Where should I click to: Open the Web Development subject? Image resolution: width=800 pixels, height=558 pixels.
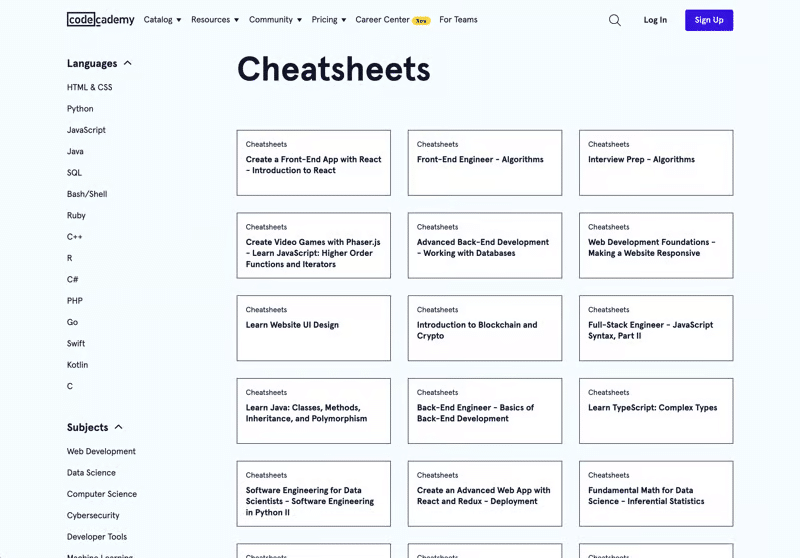pyautogui.click(x=101, y=451)
